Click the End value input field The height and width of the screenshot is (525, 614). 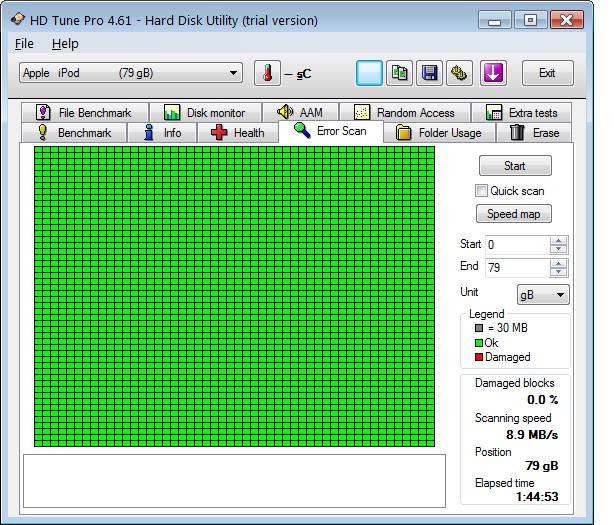[x=516, y=267]
